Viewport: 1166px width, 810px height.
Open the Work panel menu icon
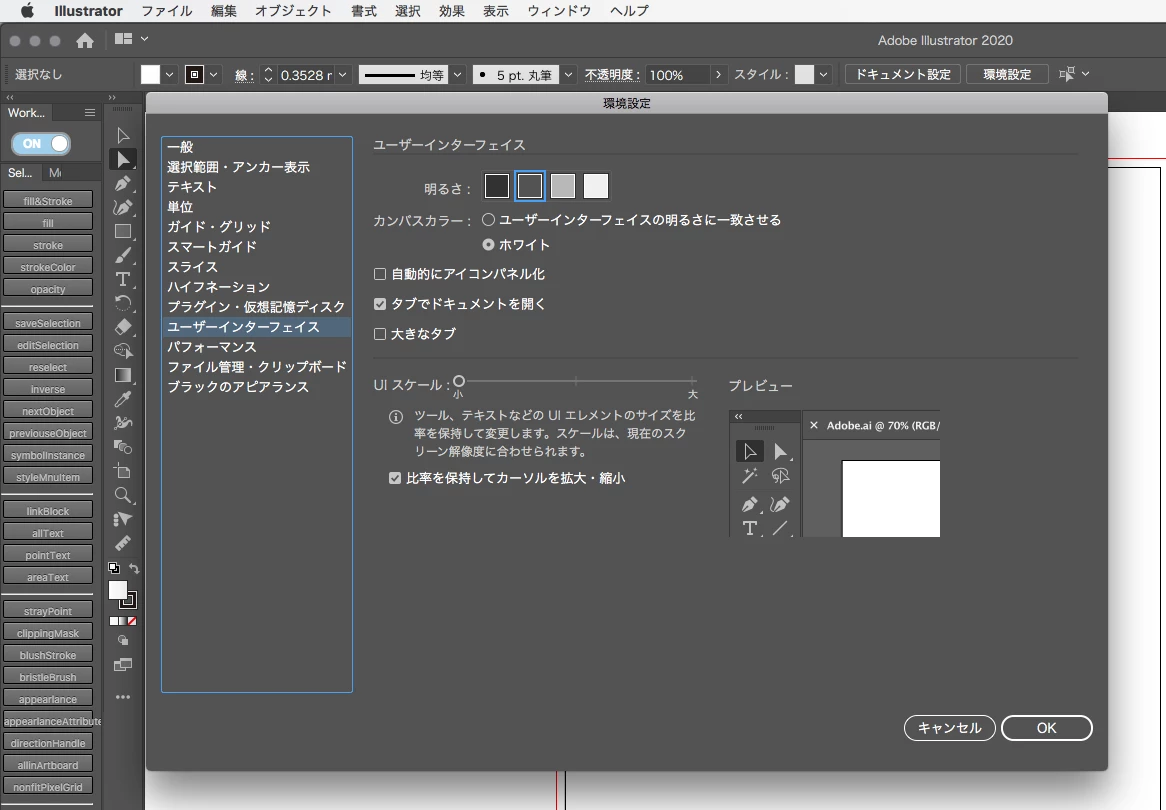[x=90, y=113]
